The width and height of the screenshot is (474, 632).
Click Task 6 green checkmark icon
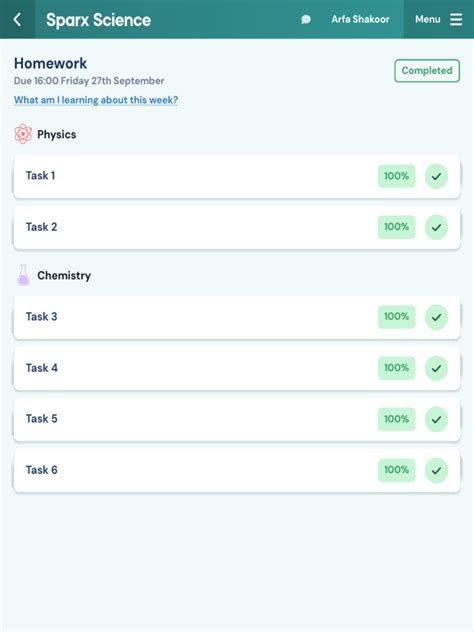436,470
